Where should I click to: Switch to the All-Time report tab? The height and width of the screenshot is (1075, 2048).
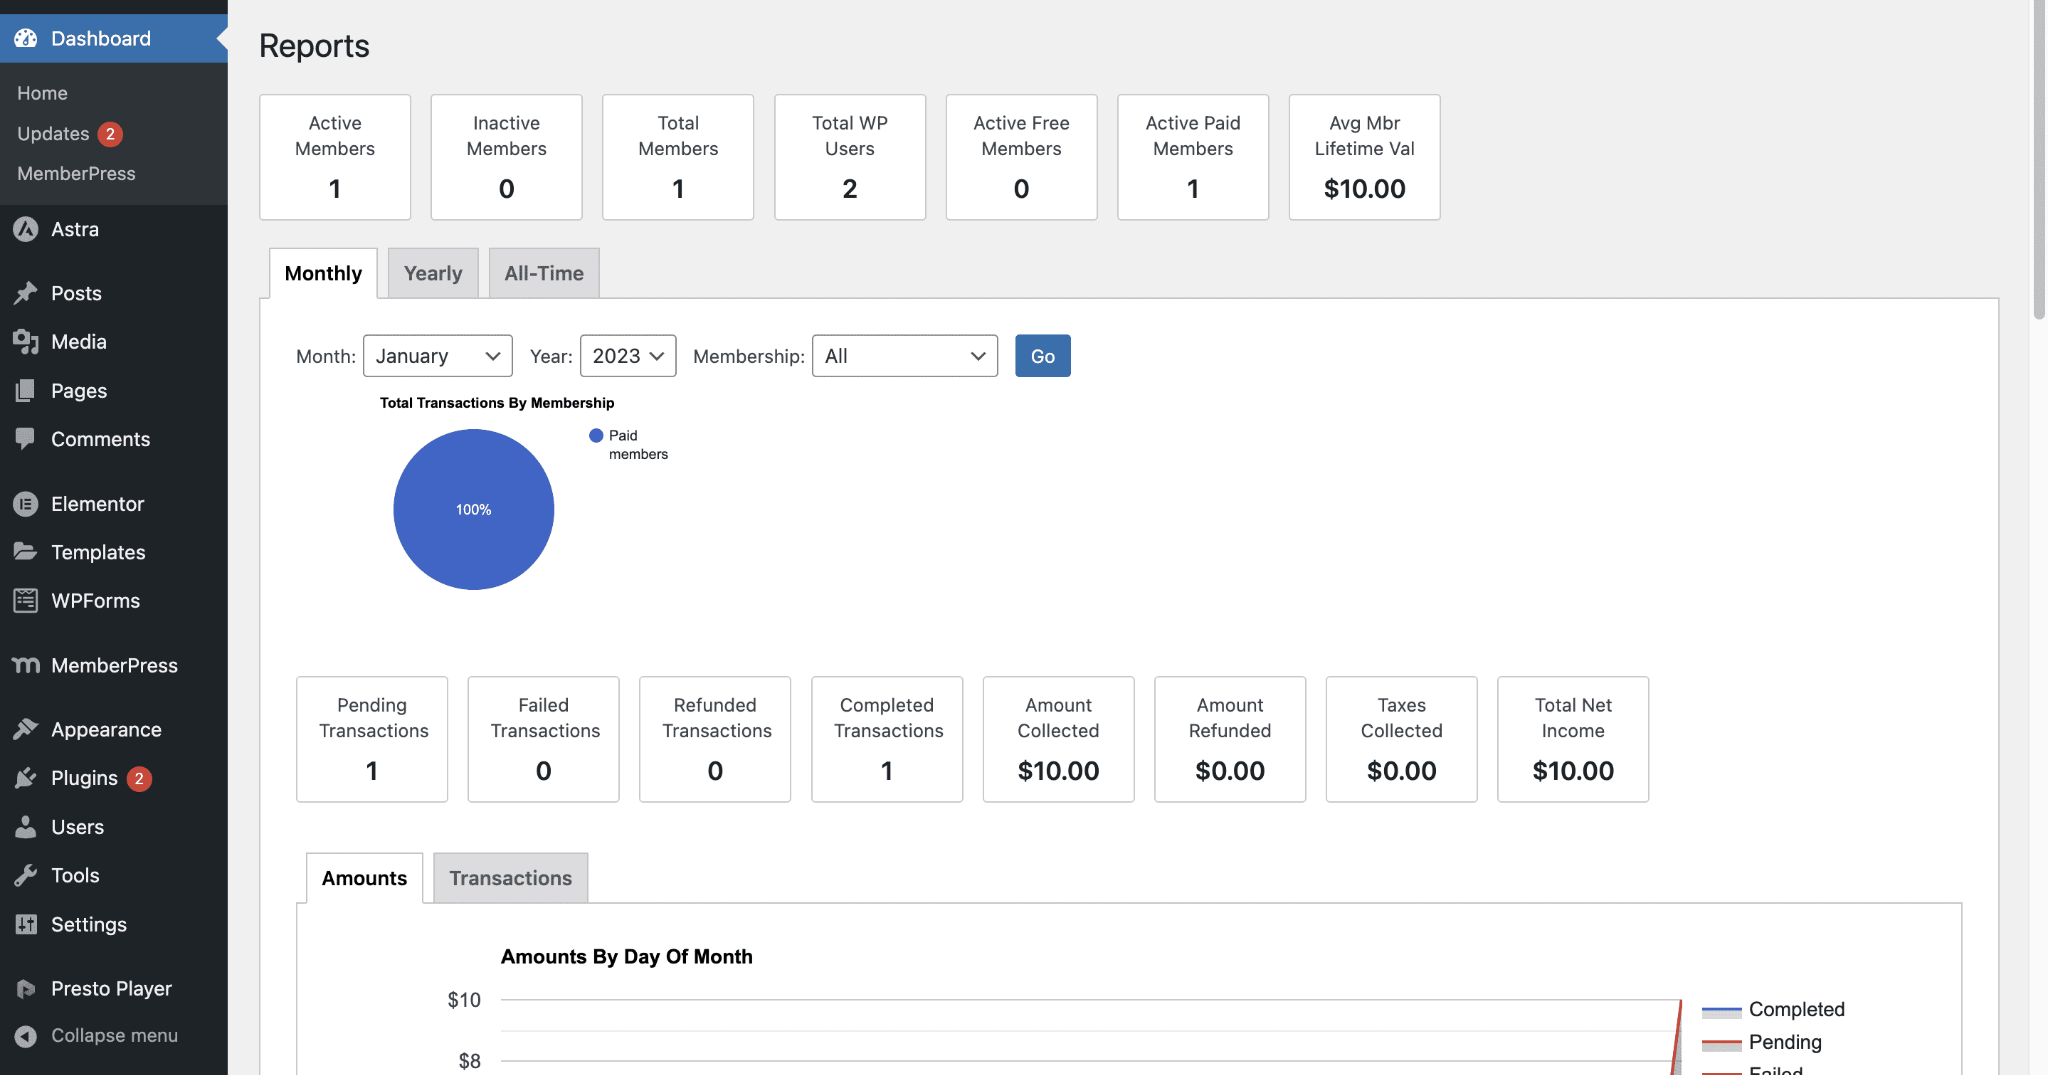544,273
